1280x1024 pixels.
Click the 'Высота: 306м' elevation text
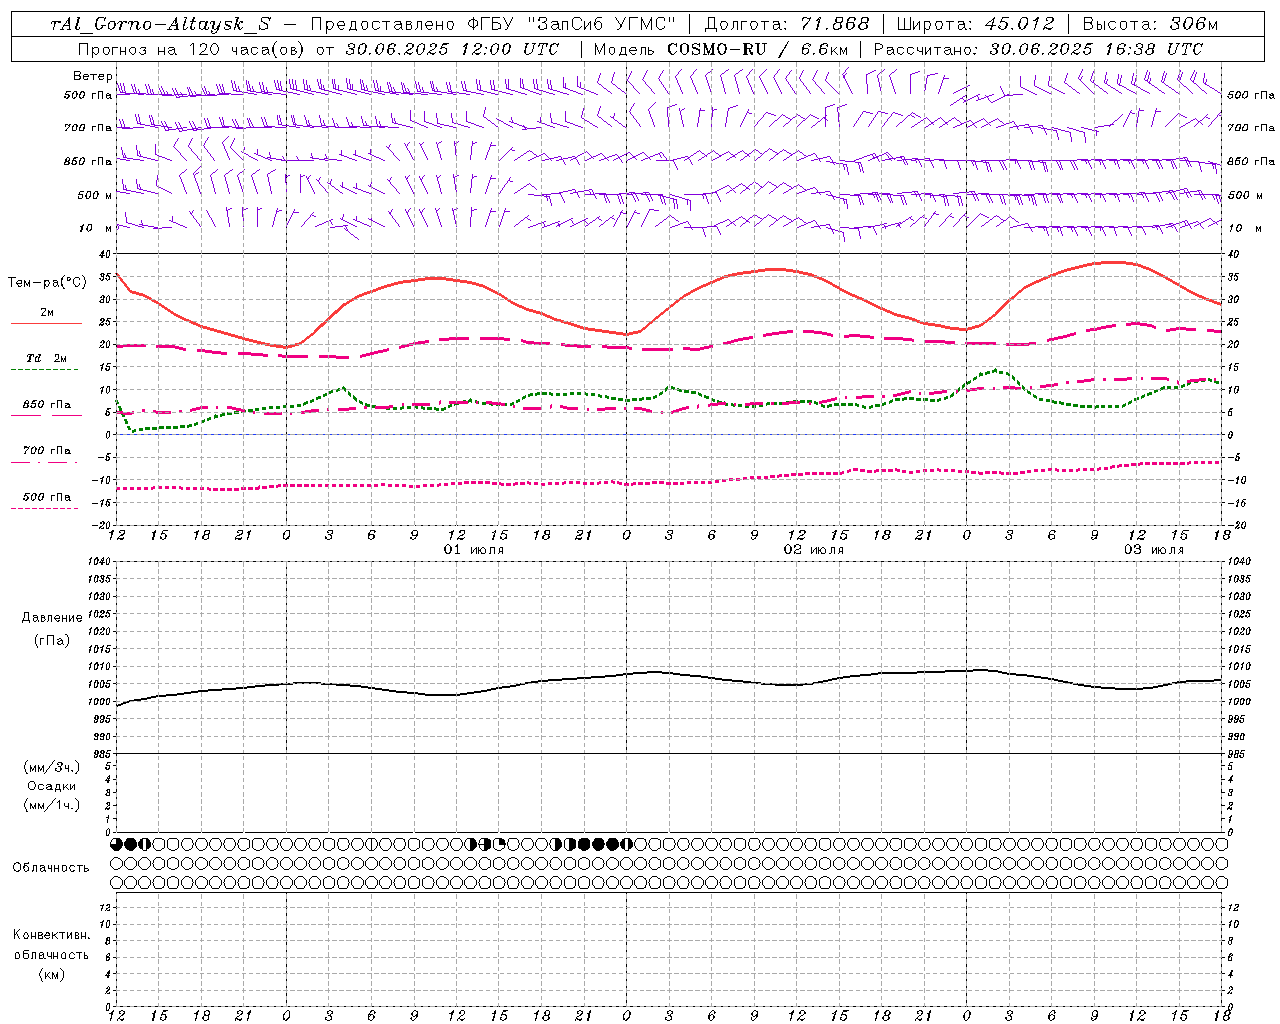[x=1150, y=24]
